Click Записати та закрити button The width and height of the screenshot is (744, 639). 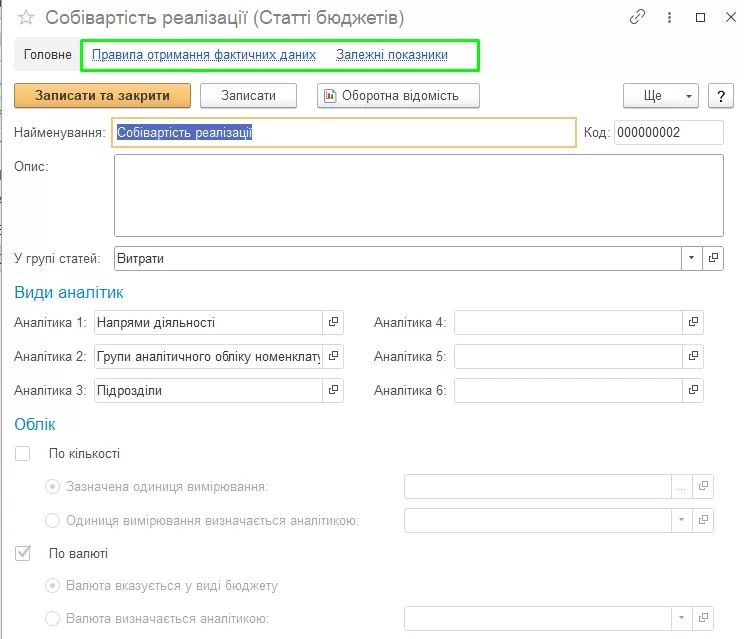[102, 96]
